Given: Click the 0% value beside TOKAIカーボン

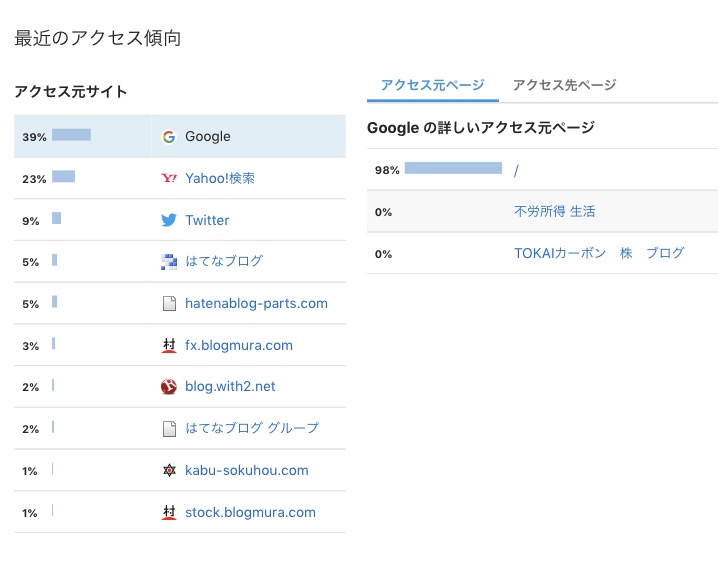Looking at the screenshot, I should 383,255.
